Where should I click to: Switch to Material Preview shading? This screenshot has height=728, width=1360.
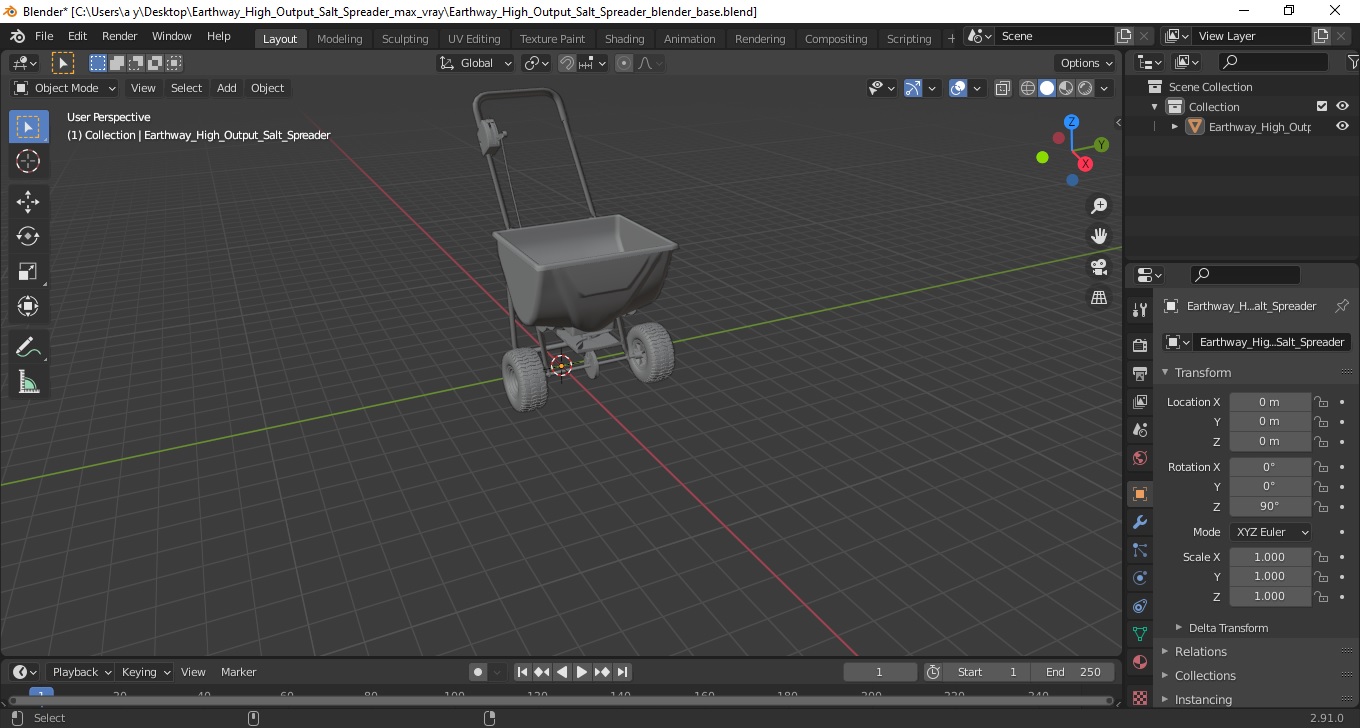pyautogui.click(x=1066, y=88)
